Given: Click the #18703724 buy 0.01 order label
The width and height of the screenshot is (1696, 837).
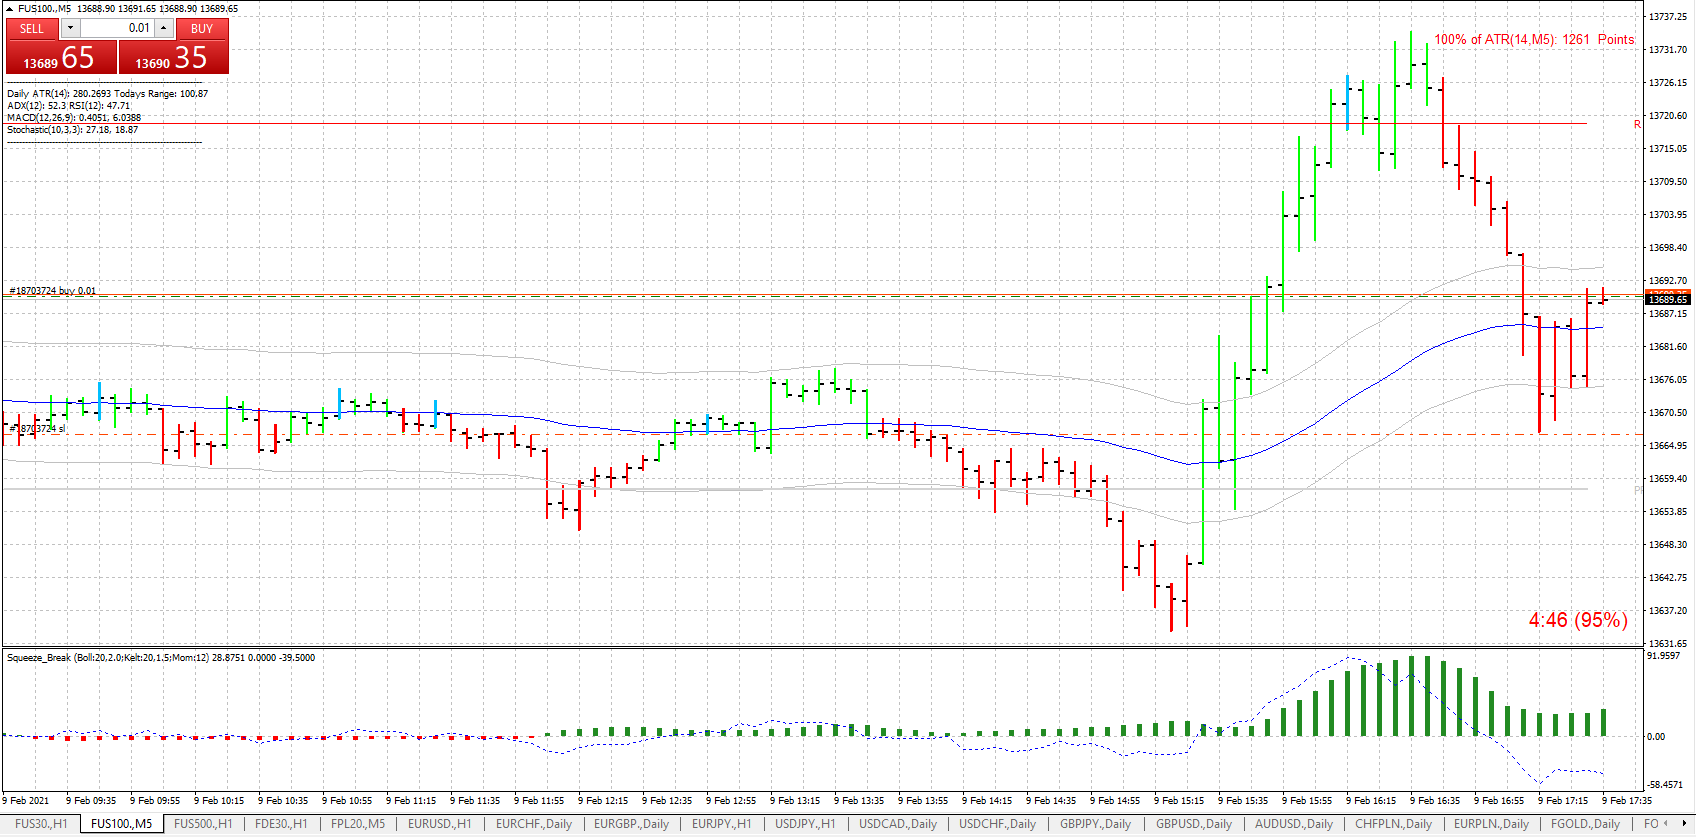Looking at the screenshot, I should point(53,291).
